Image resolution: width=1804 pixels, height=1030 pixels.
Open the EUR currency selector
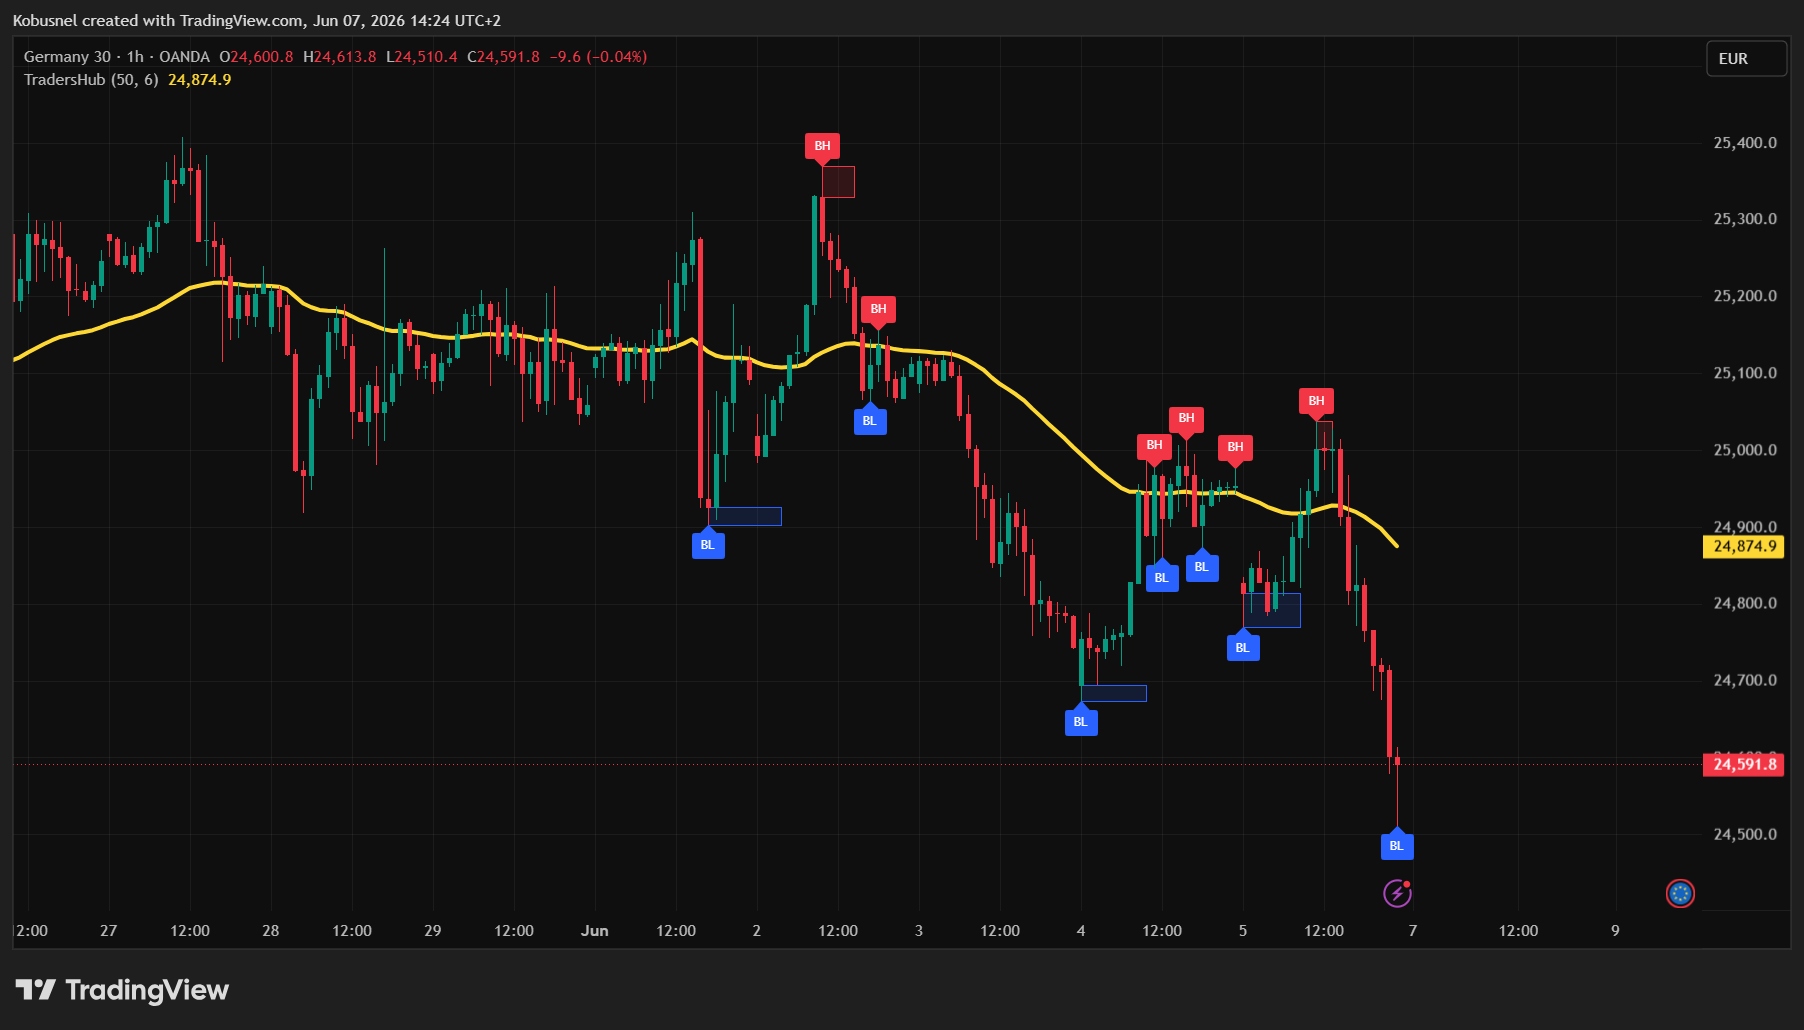(x=1746, y=59)
